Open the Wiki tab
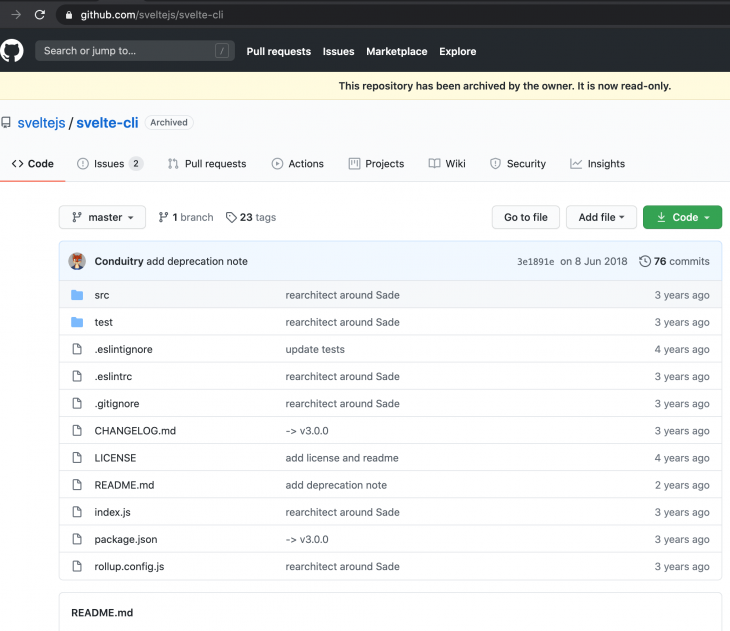The height and width of the screenshot is (631, 730). pyautogui.click(x=447, y=164)
